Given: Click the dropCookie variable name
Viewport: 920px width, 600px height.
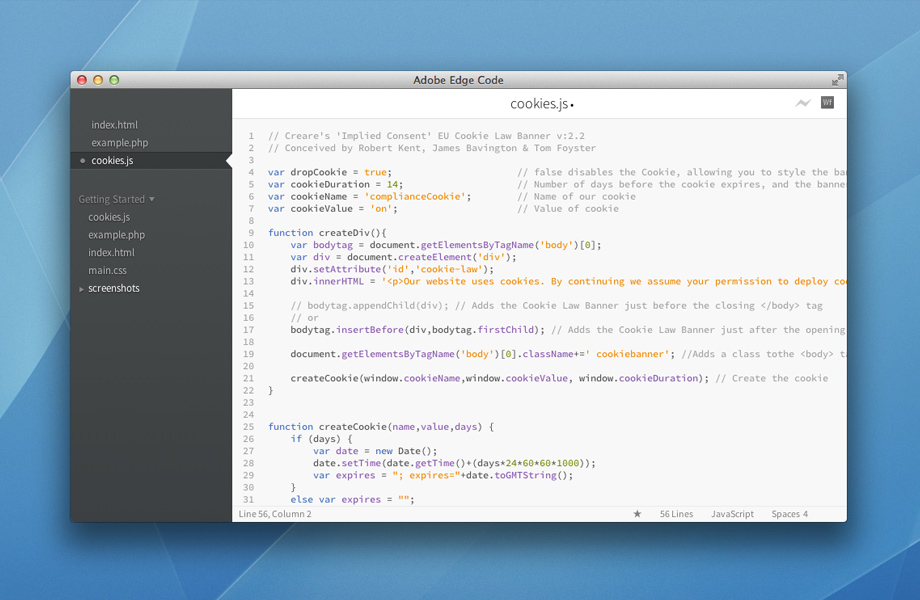Looking at the screenshot, I should [x=319, y=172].
